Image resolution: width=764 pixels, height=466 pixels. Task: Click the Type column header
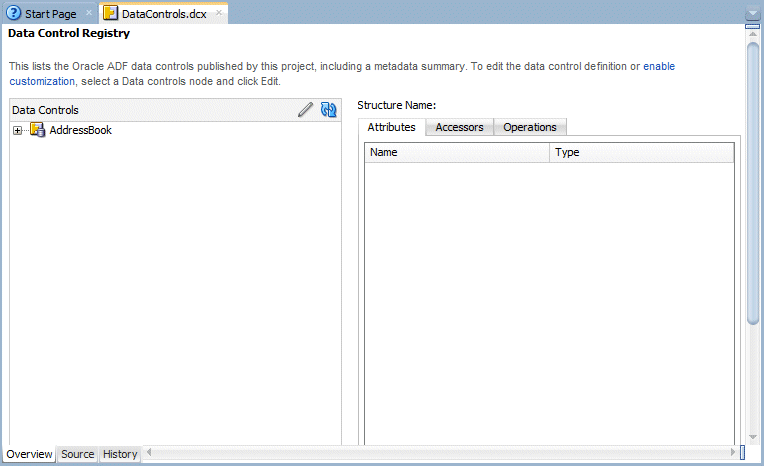[x=642, y=153]
